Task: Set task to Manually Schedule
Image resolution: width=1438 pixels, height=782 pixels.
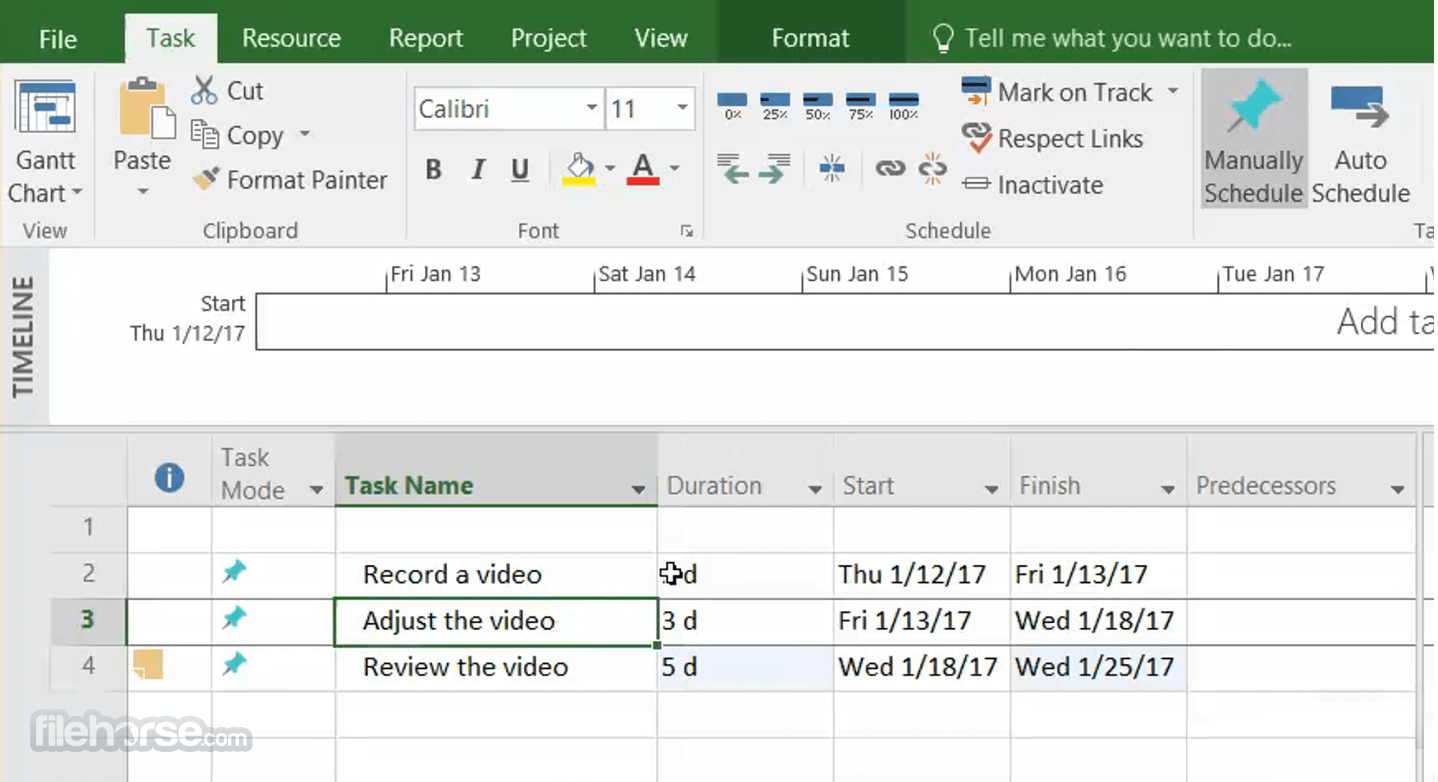Action: [1254, 140]
